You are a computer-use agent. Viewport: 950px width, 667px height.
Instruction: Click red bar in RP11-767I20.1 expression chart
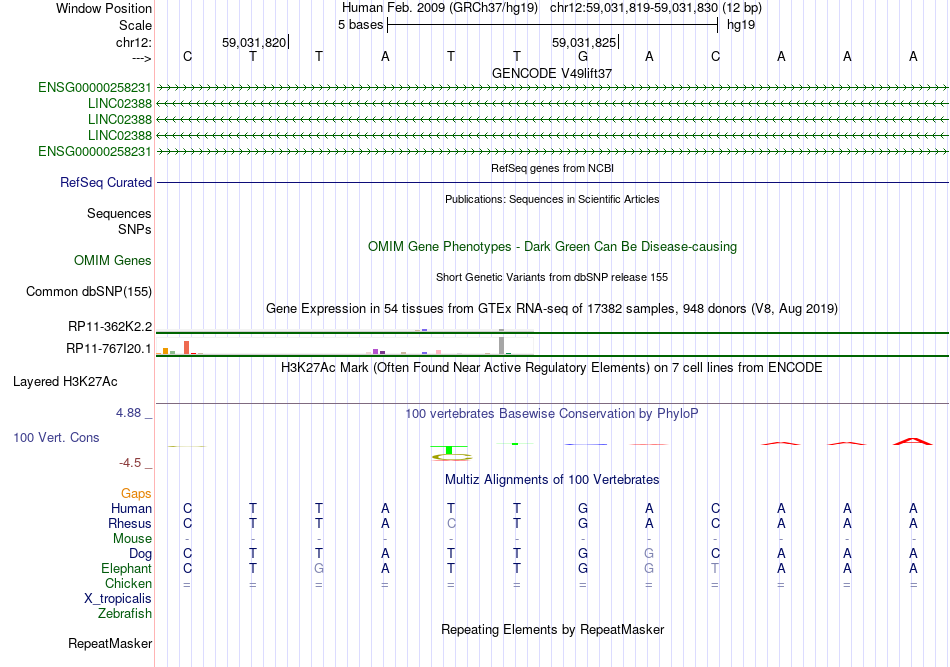tap(187, 348)
